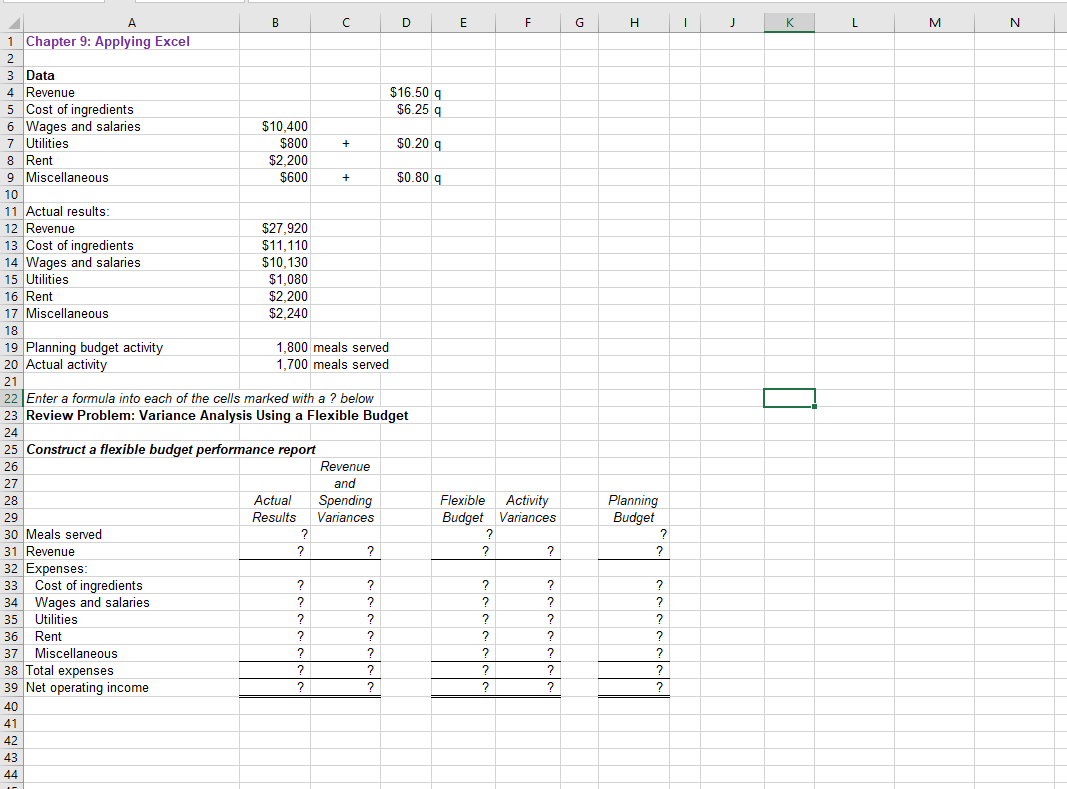Select the whole sheet via corner triangle

12,22
